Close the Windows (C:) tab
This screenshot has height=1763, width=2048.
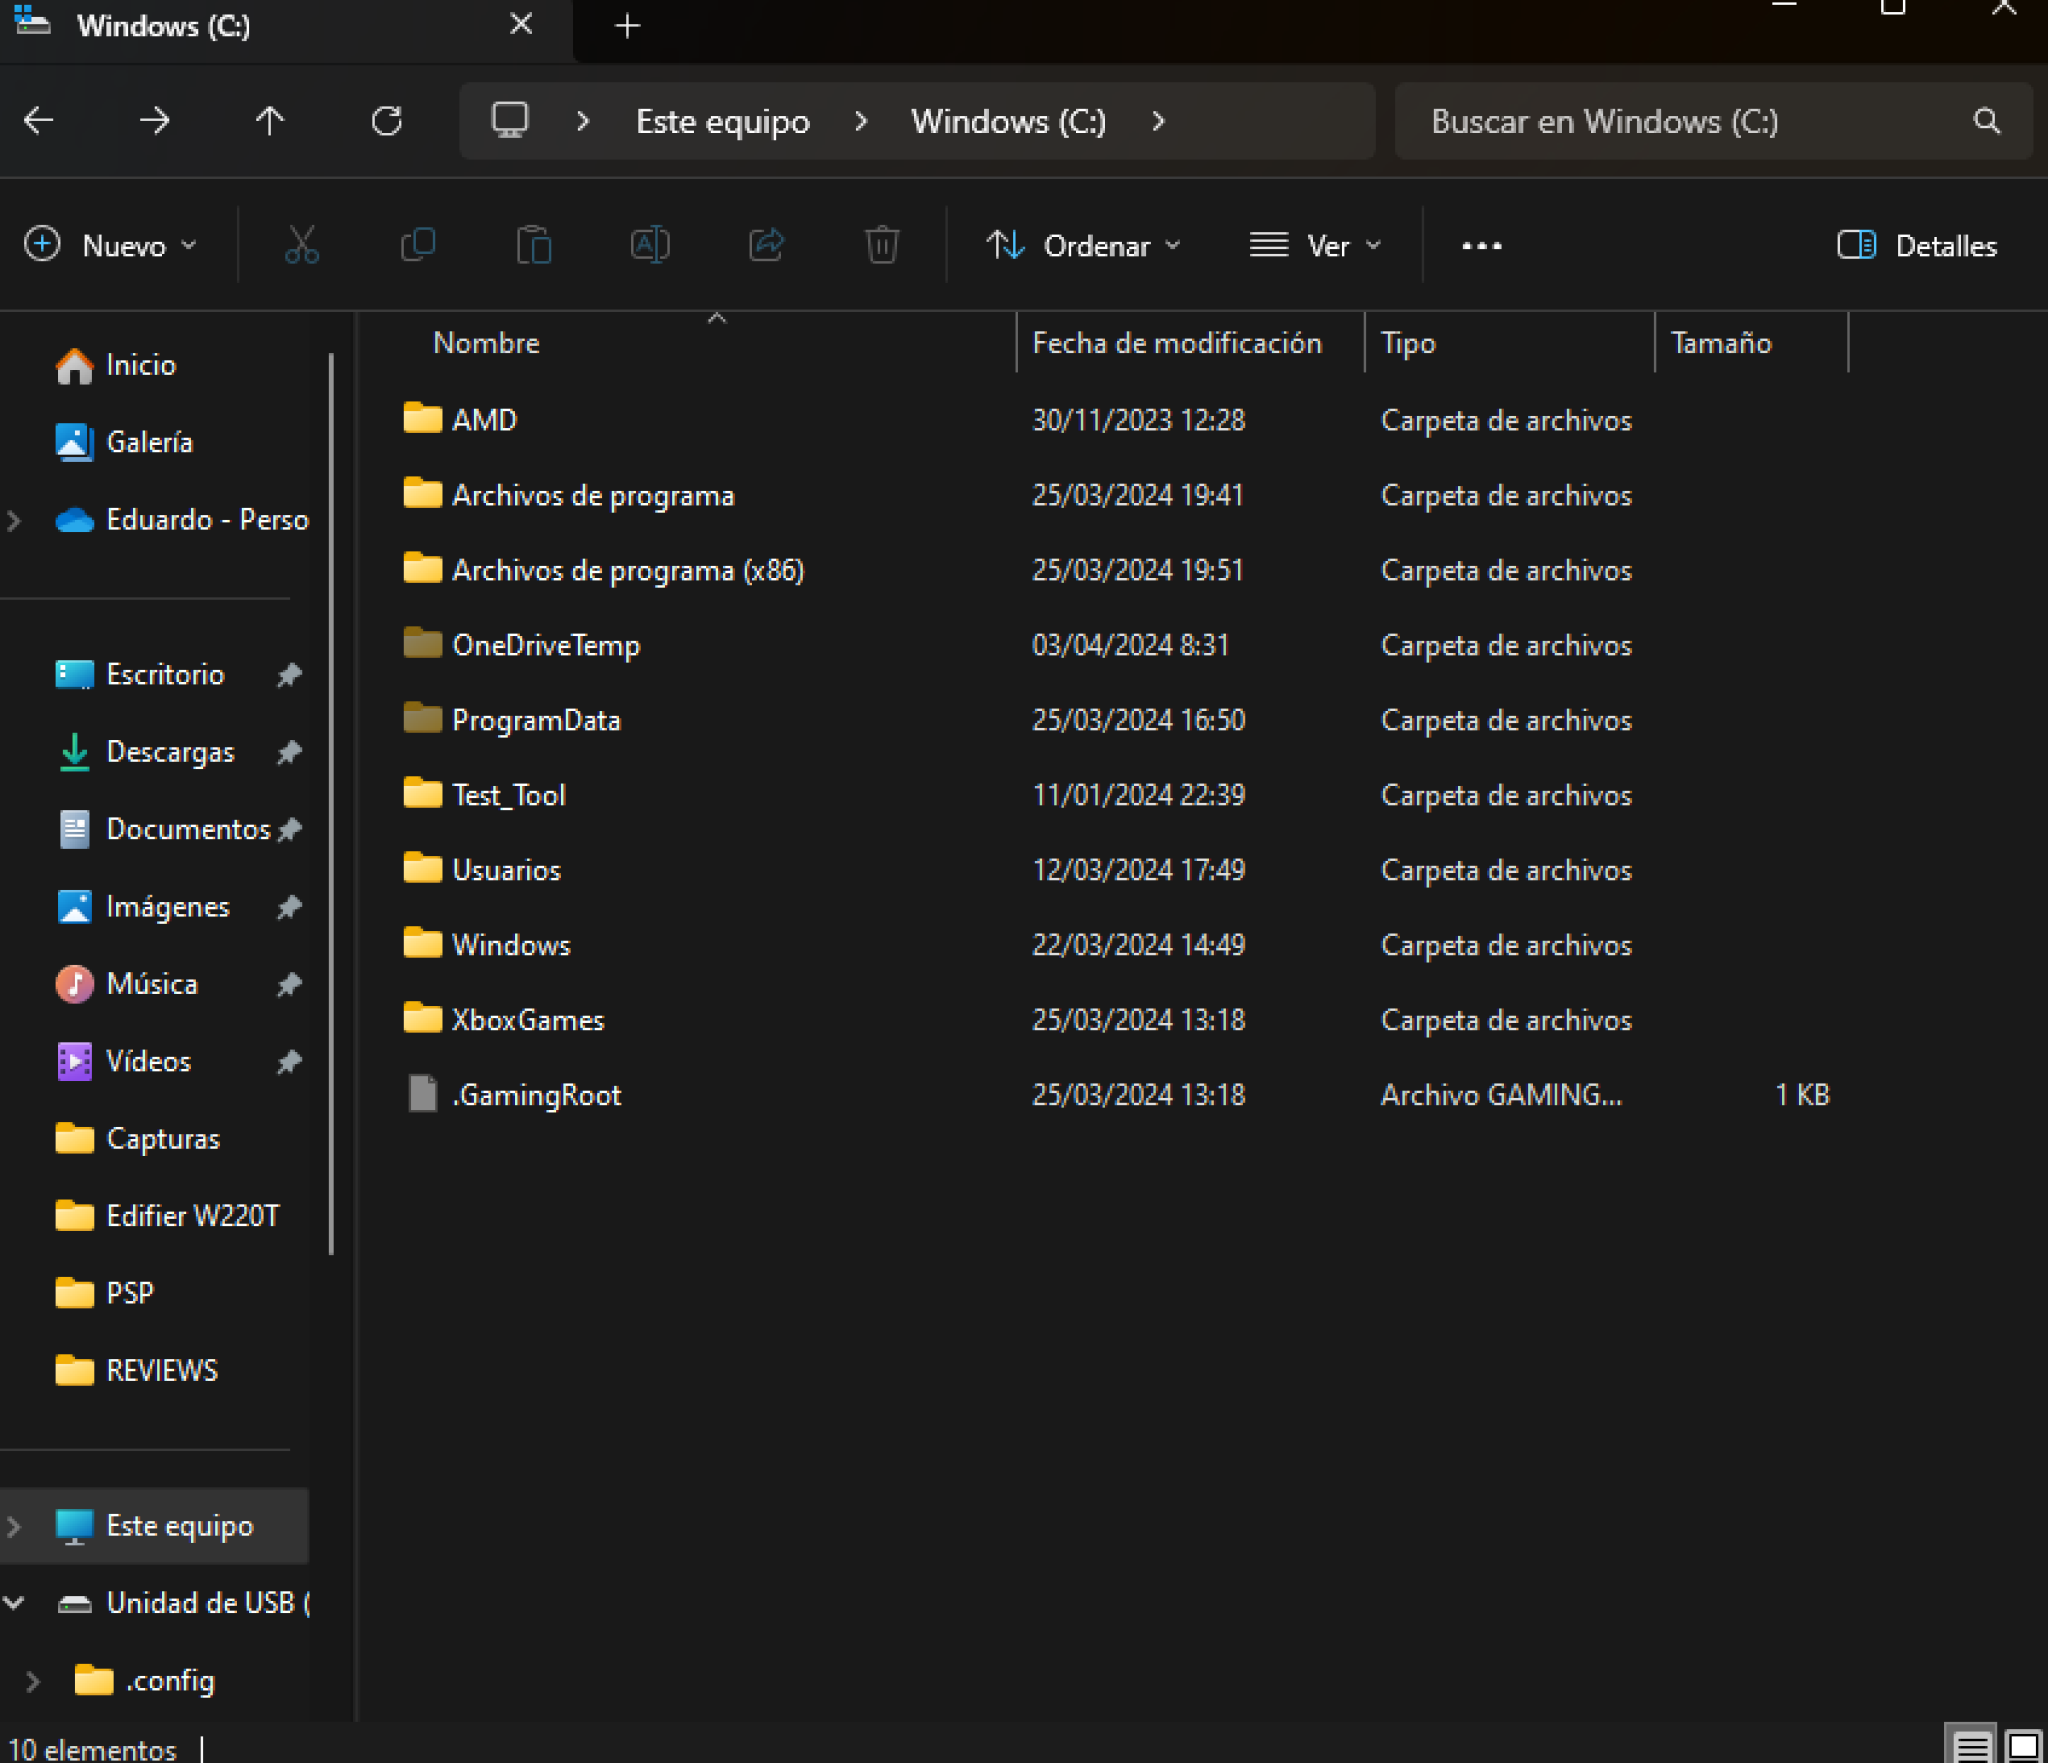pos(521,25)
